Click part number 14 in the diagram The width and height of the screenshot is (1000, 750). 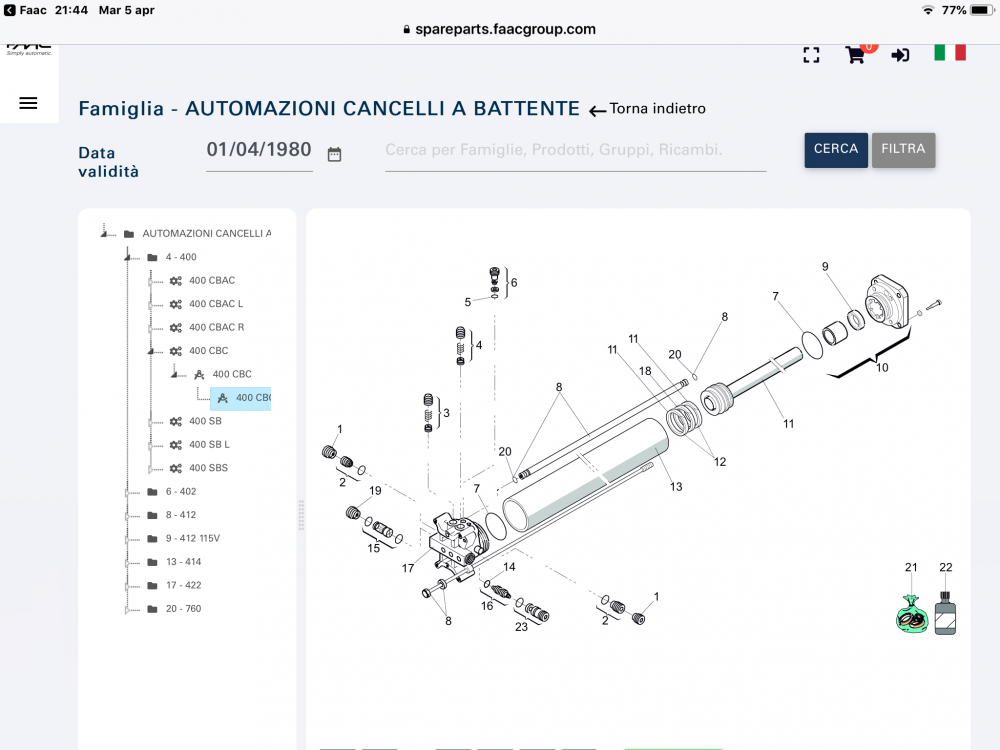pos(509,567)
